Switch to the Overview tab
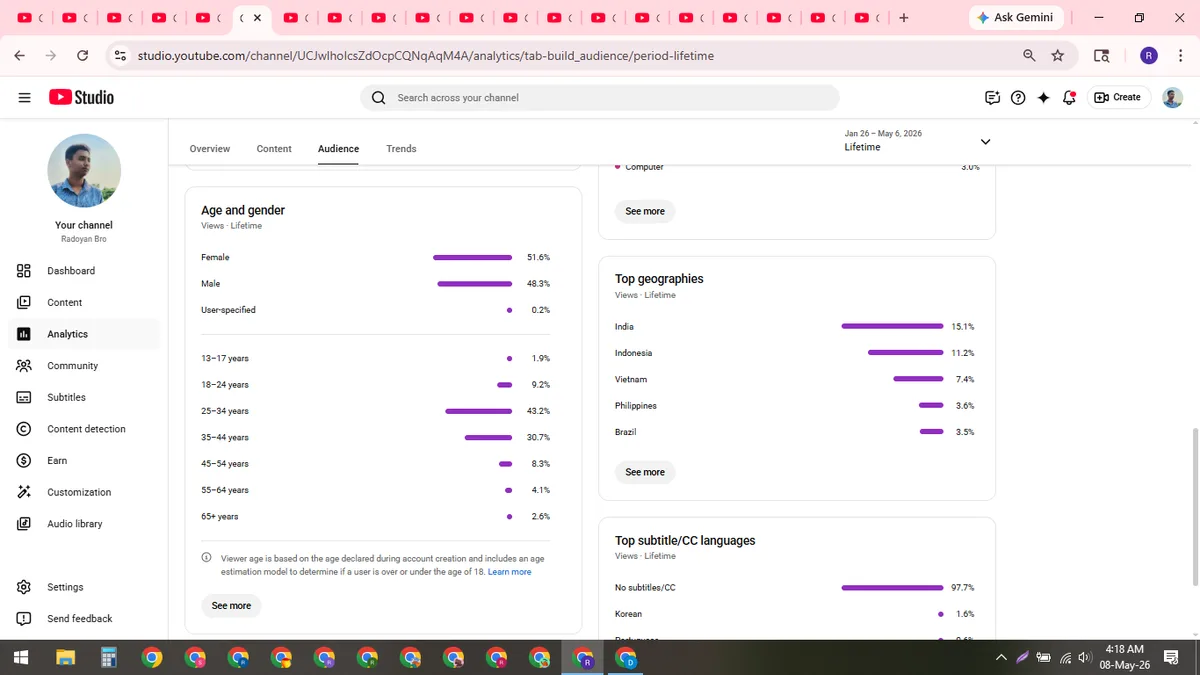Viewport: 1200px width, 675px height. pos(210,149)
